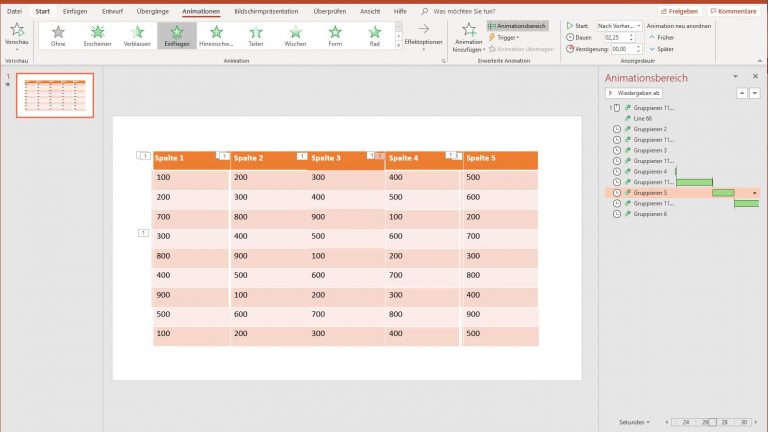Apply the Teilen animation effect
The width and height of the screenshot is (768, 432).
coord(256,35)
